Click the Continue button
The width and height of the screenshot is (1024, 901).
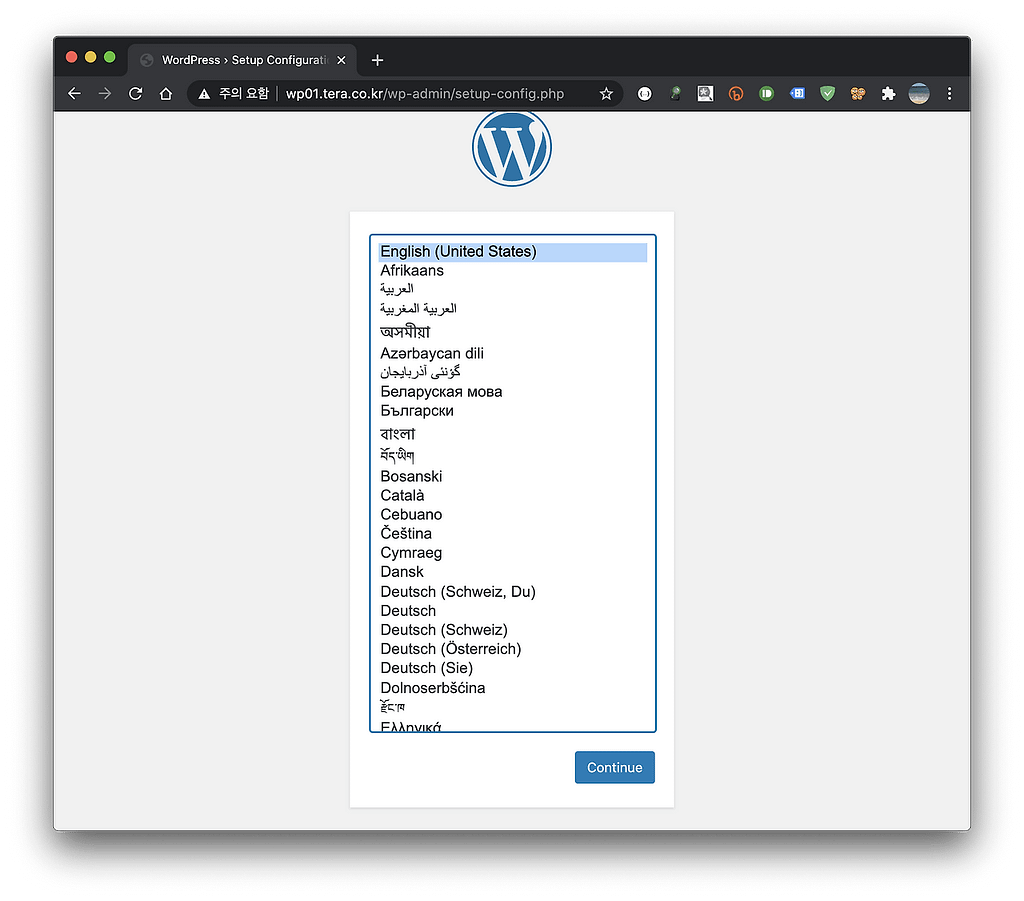click(x=615, y=767)
